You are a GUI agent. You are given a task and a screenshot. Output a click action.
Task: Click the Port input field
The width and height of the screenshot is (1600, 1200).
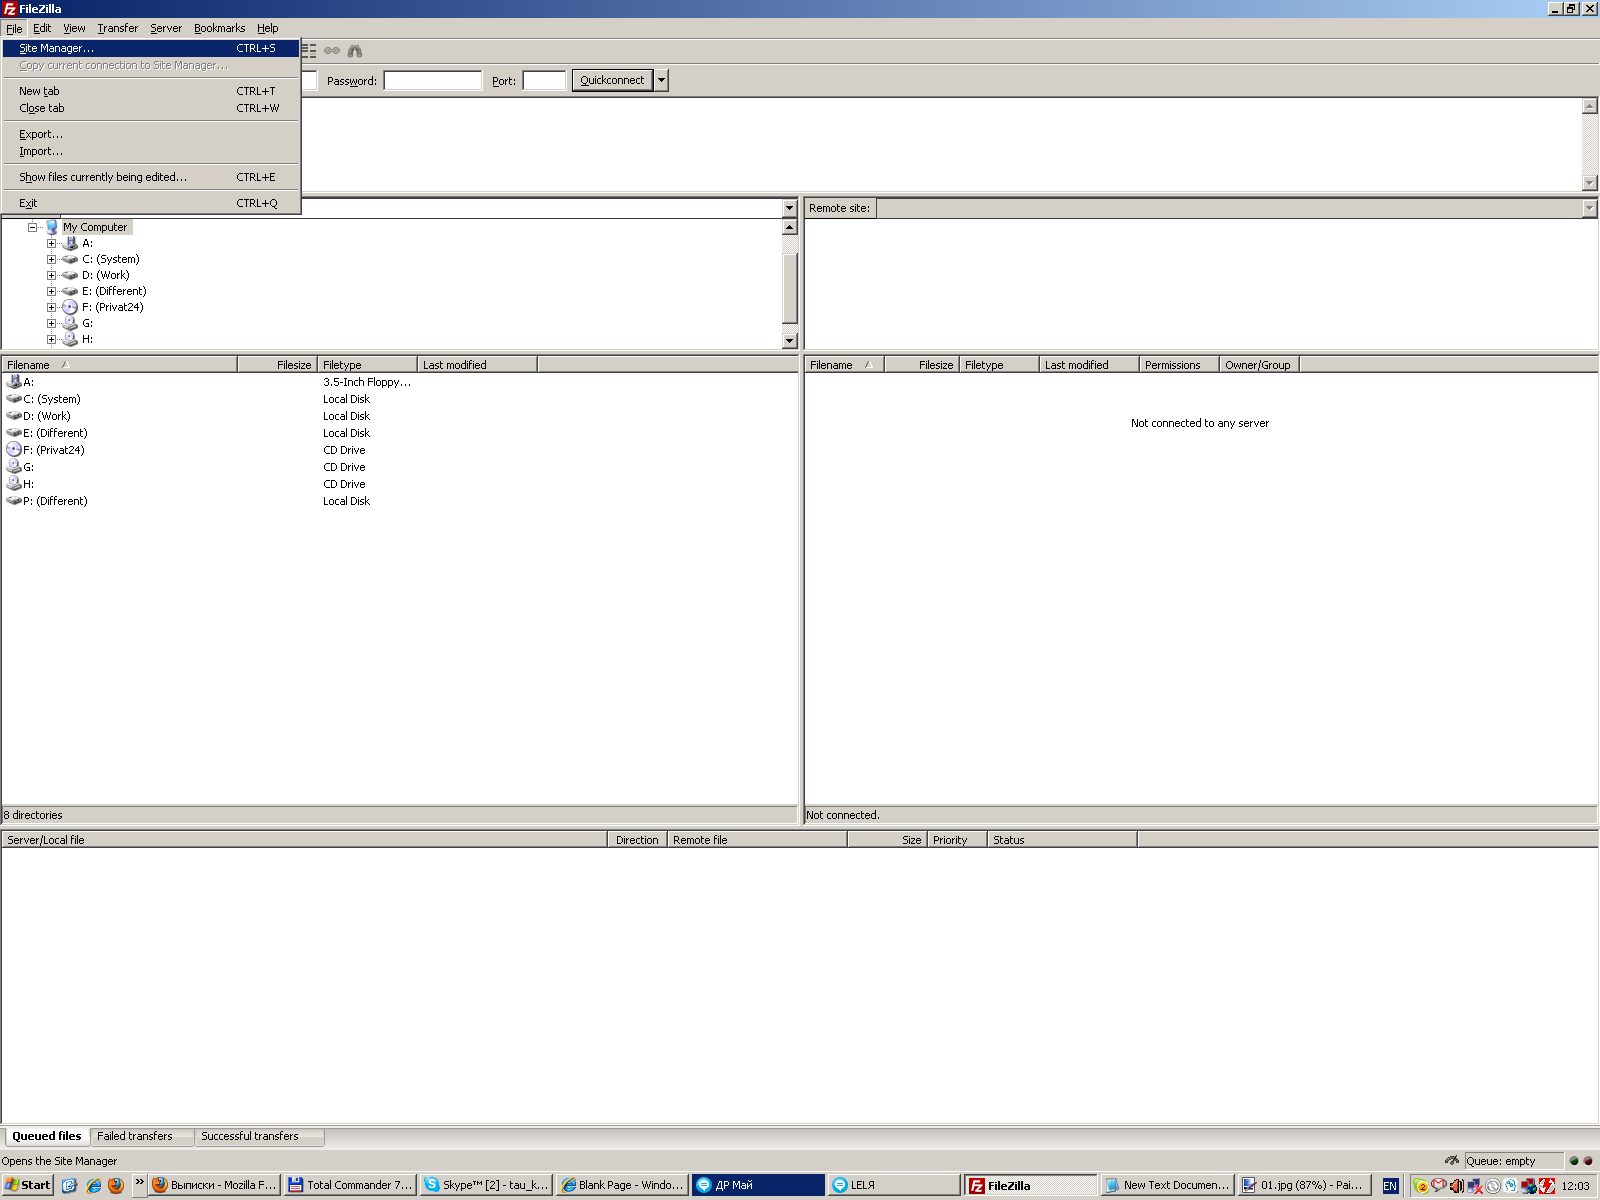544,81
